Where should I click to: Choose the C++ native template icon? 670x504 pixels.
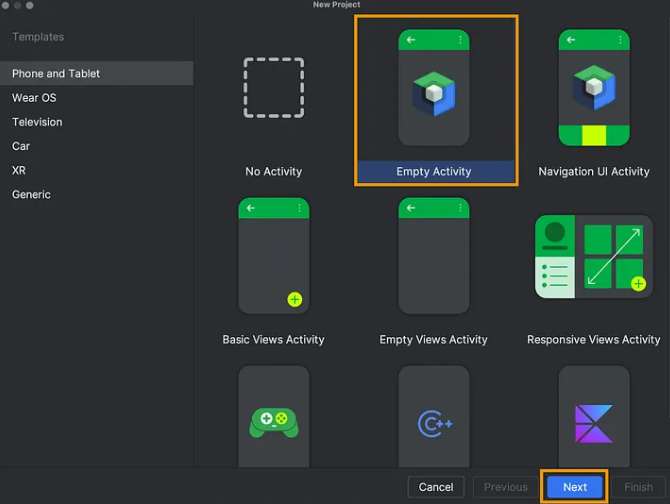(x=435, y=423)
